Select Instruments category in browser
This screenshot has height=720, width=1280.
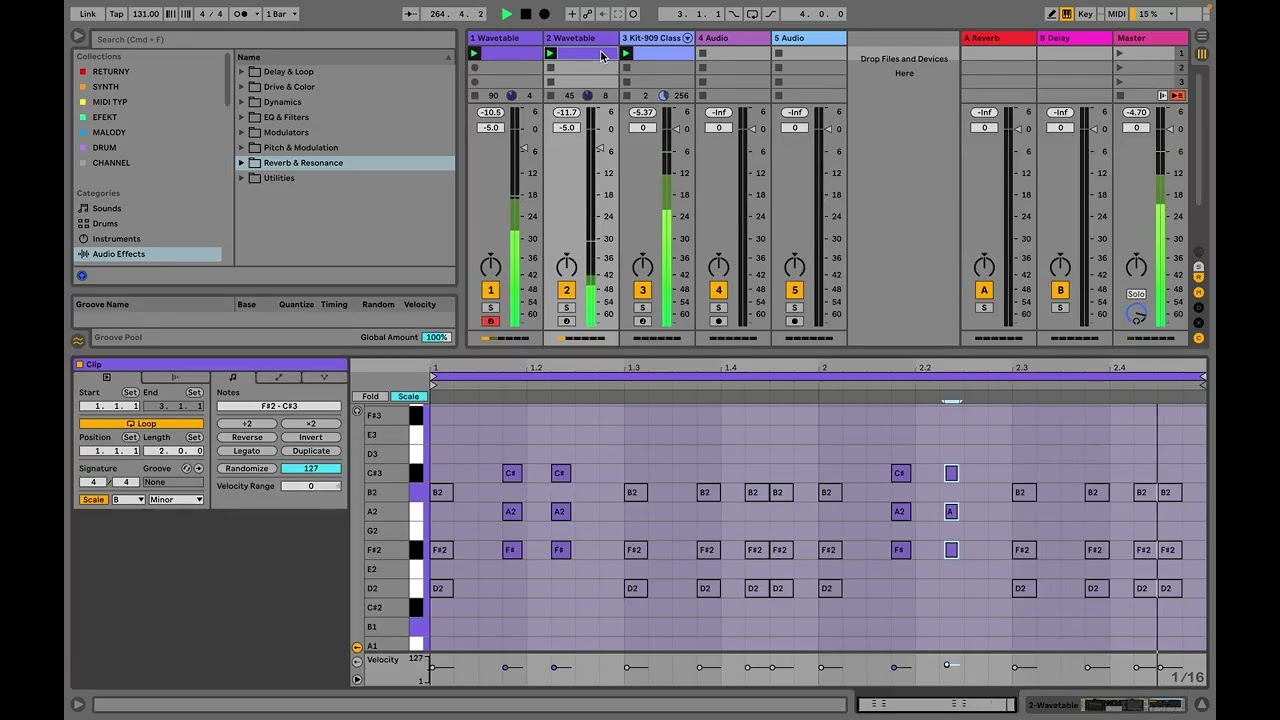click(116, 239)
